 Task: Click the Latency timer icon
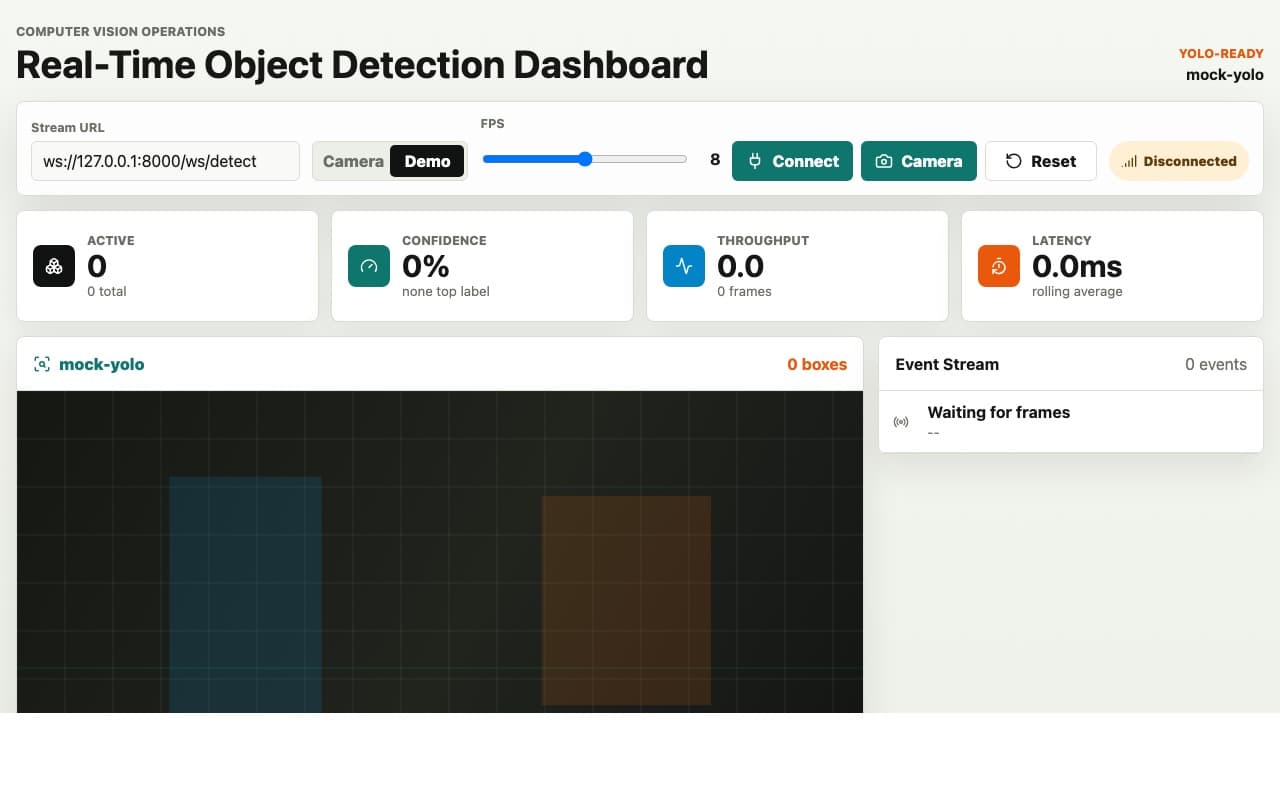[999, 266]
